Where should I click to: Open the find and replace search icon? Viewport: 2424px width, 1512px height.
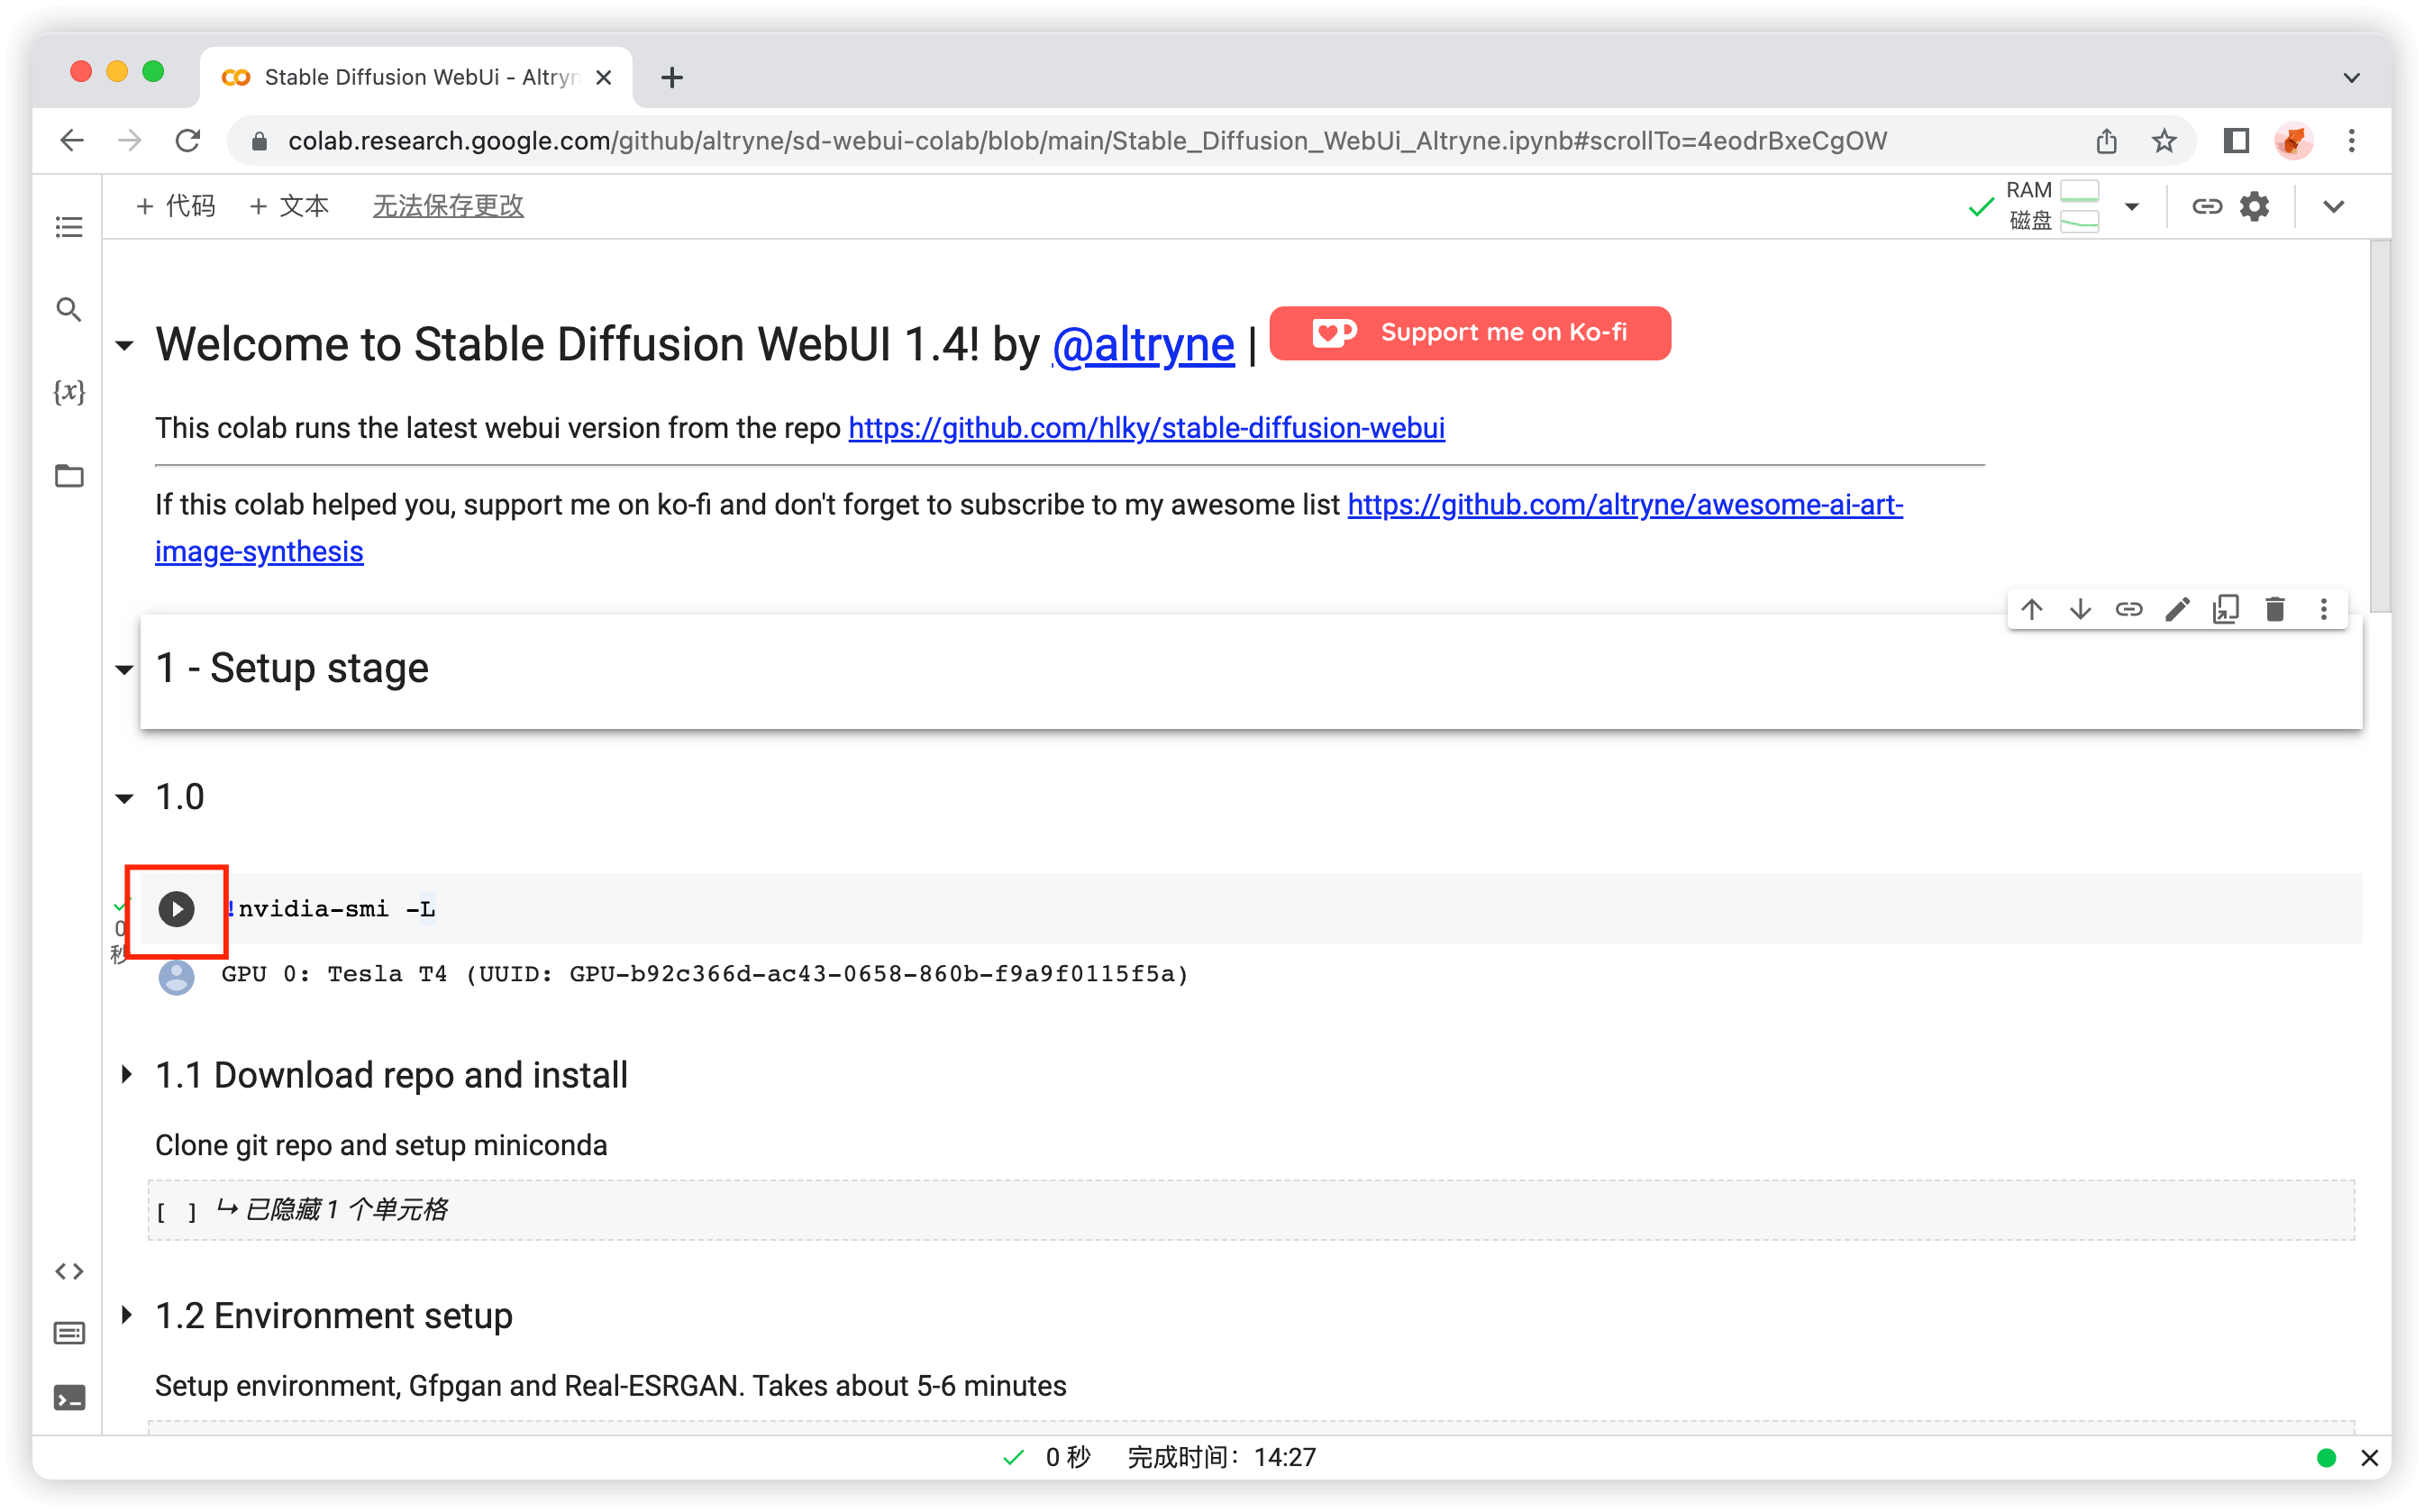(69, 310)
